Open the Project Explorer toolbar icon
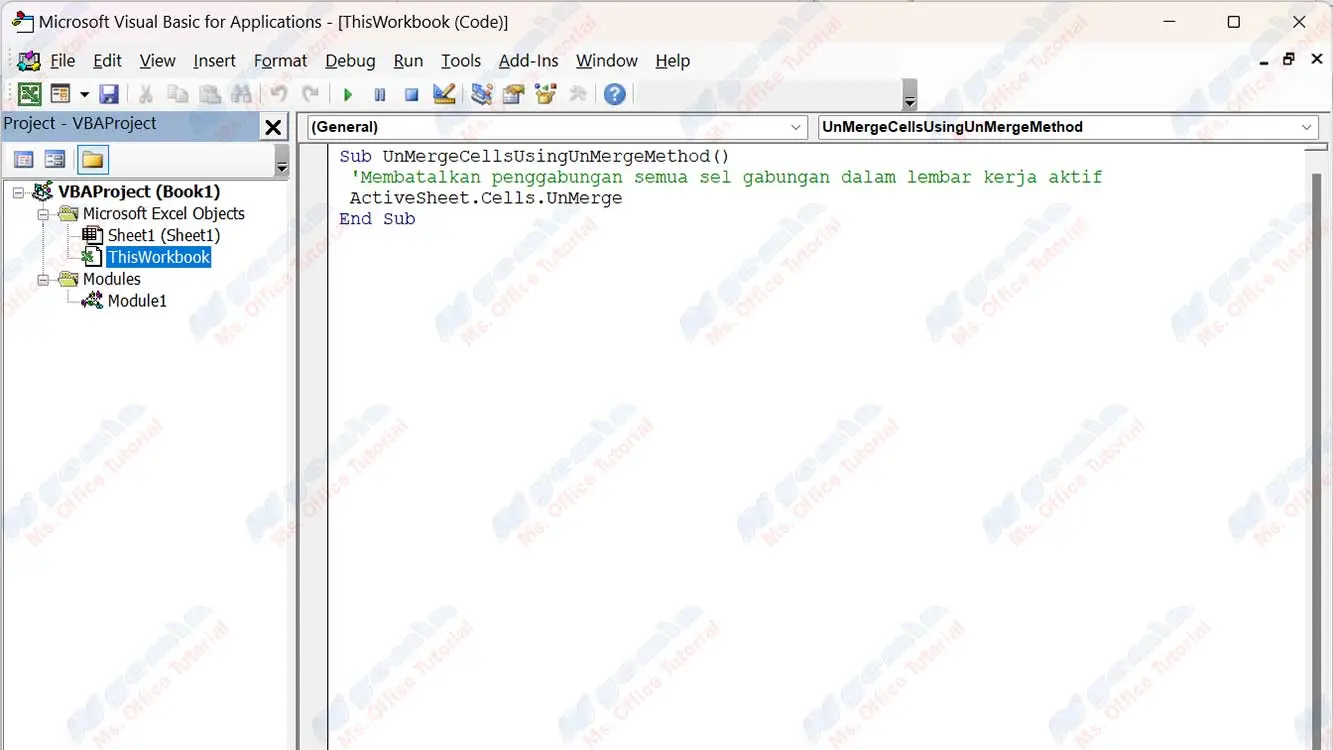Screen dimensions: 1333x750 482,94
